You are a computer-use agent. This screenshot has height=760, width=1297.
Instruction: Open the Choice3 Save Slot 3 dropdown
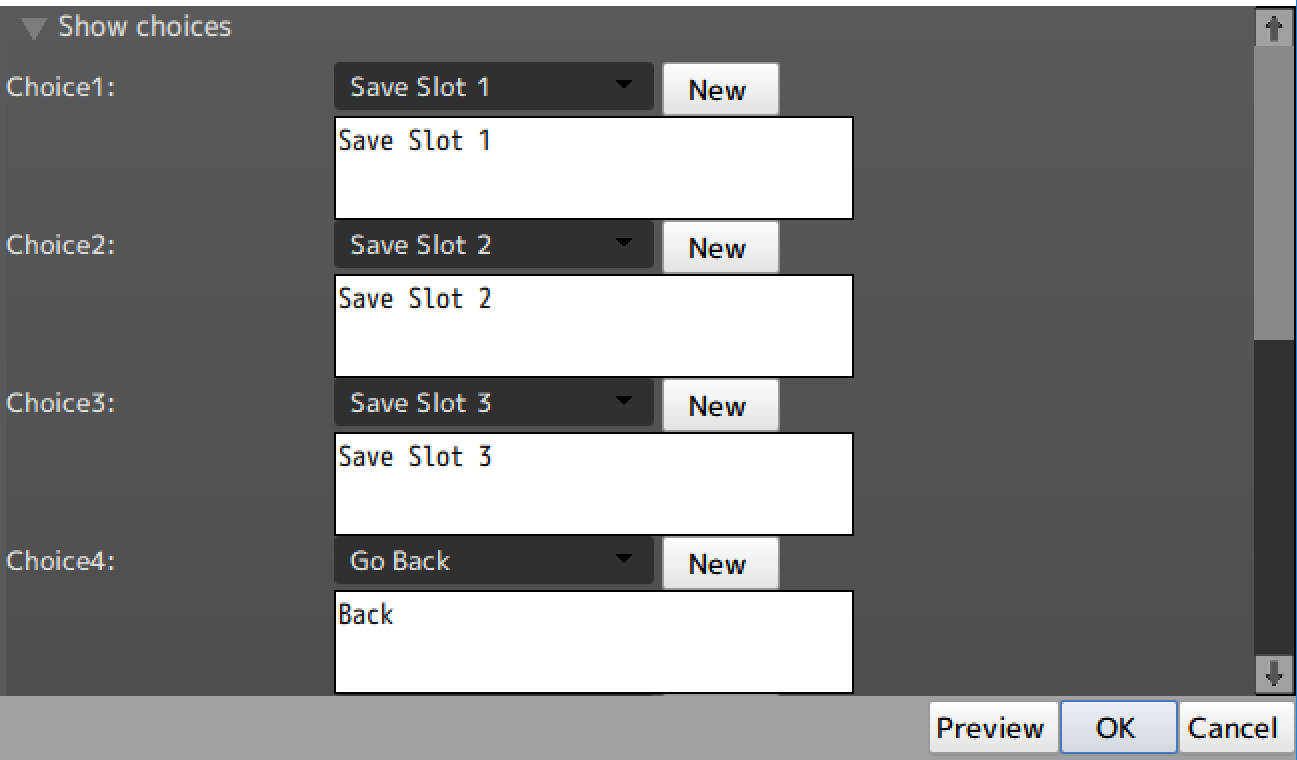(x=493, y=403)
